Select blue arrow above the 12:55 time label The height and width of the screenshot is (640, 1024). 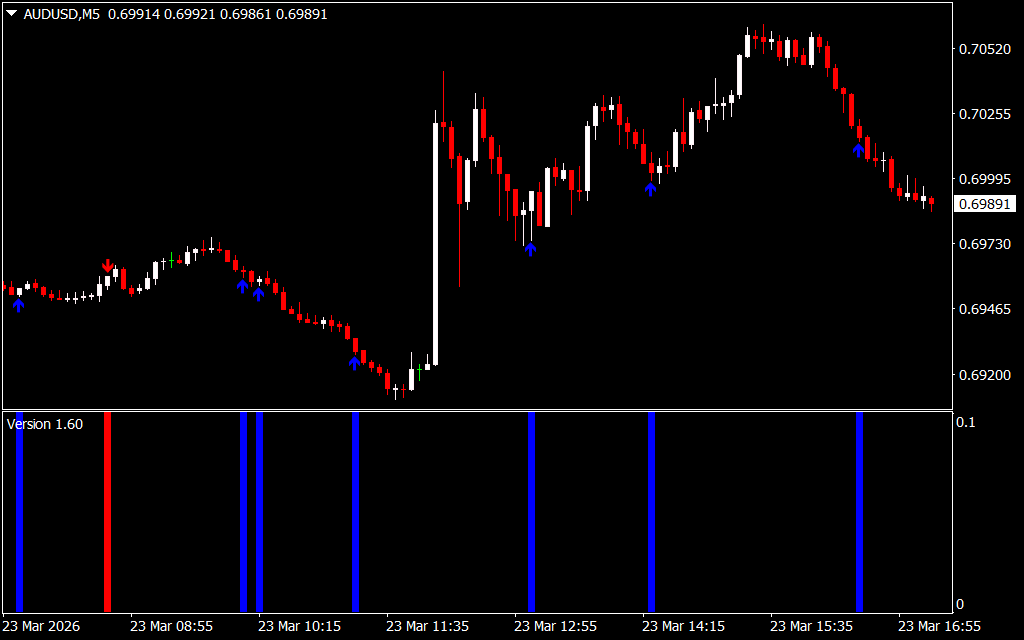(x=530, y=249)
